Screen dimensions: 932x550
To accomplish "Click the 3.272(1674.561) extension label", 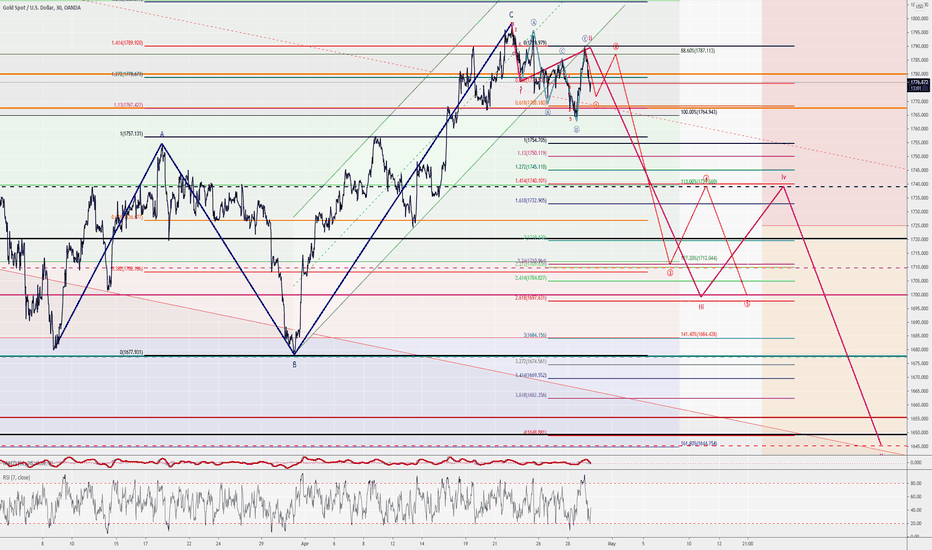I will point(531,361).
